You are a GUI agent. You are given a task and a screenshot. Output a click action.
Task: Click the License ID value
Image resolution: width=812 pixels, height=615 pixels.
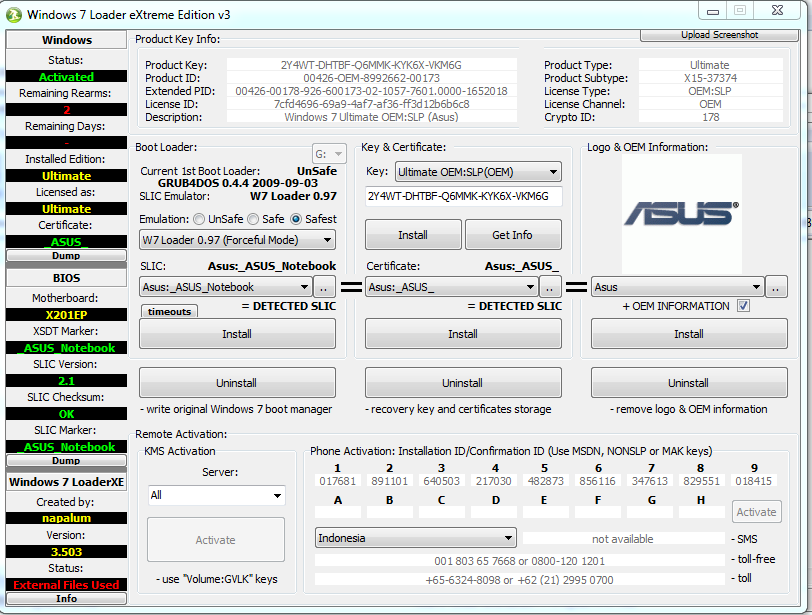click(371, 104)
